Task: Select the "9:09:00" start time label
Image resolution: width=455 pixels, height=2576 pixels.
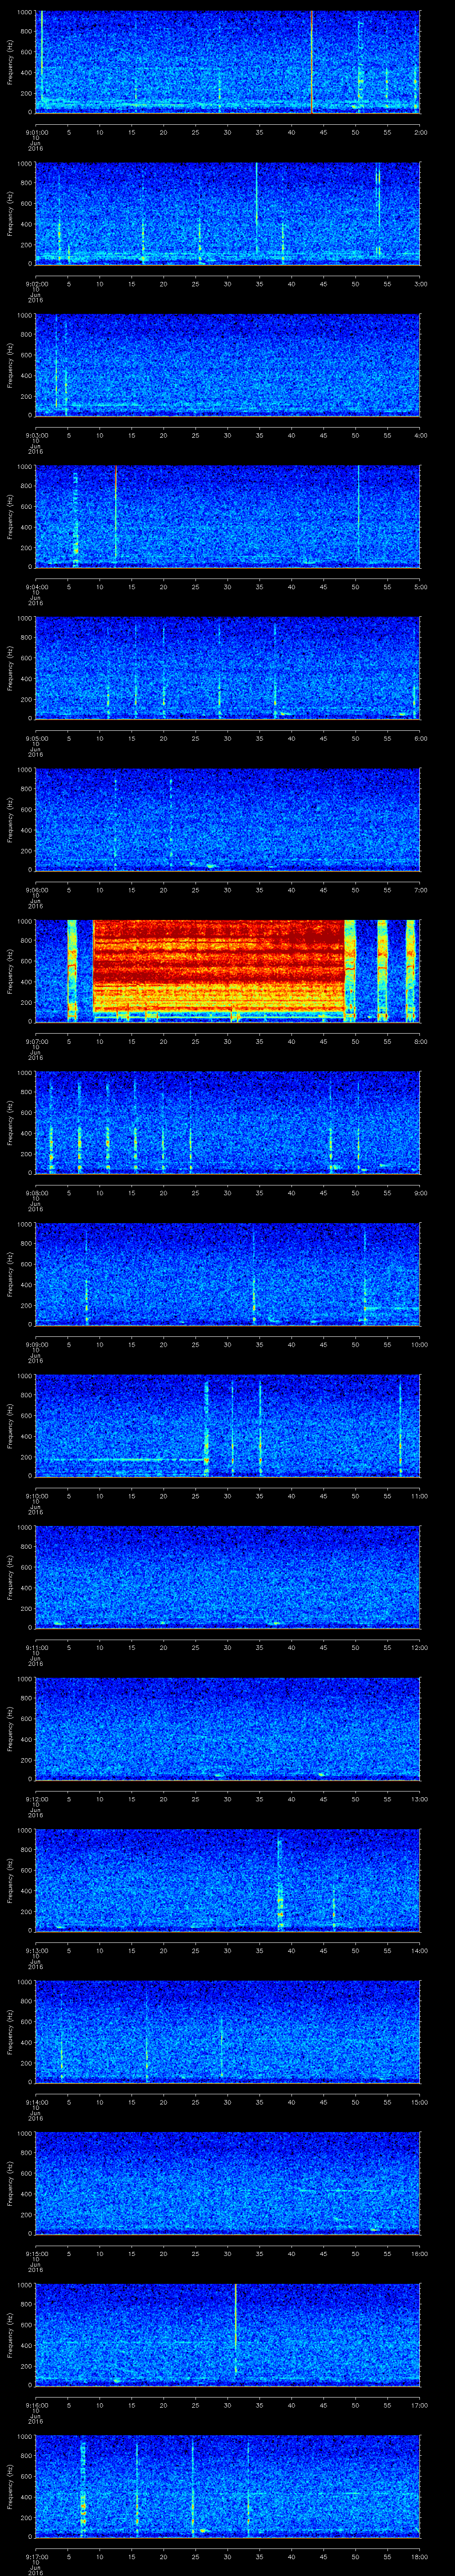Action: point(36,1344)
